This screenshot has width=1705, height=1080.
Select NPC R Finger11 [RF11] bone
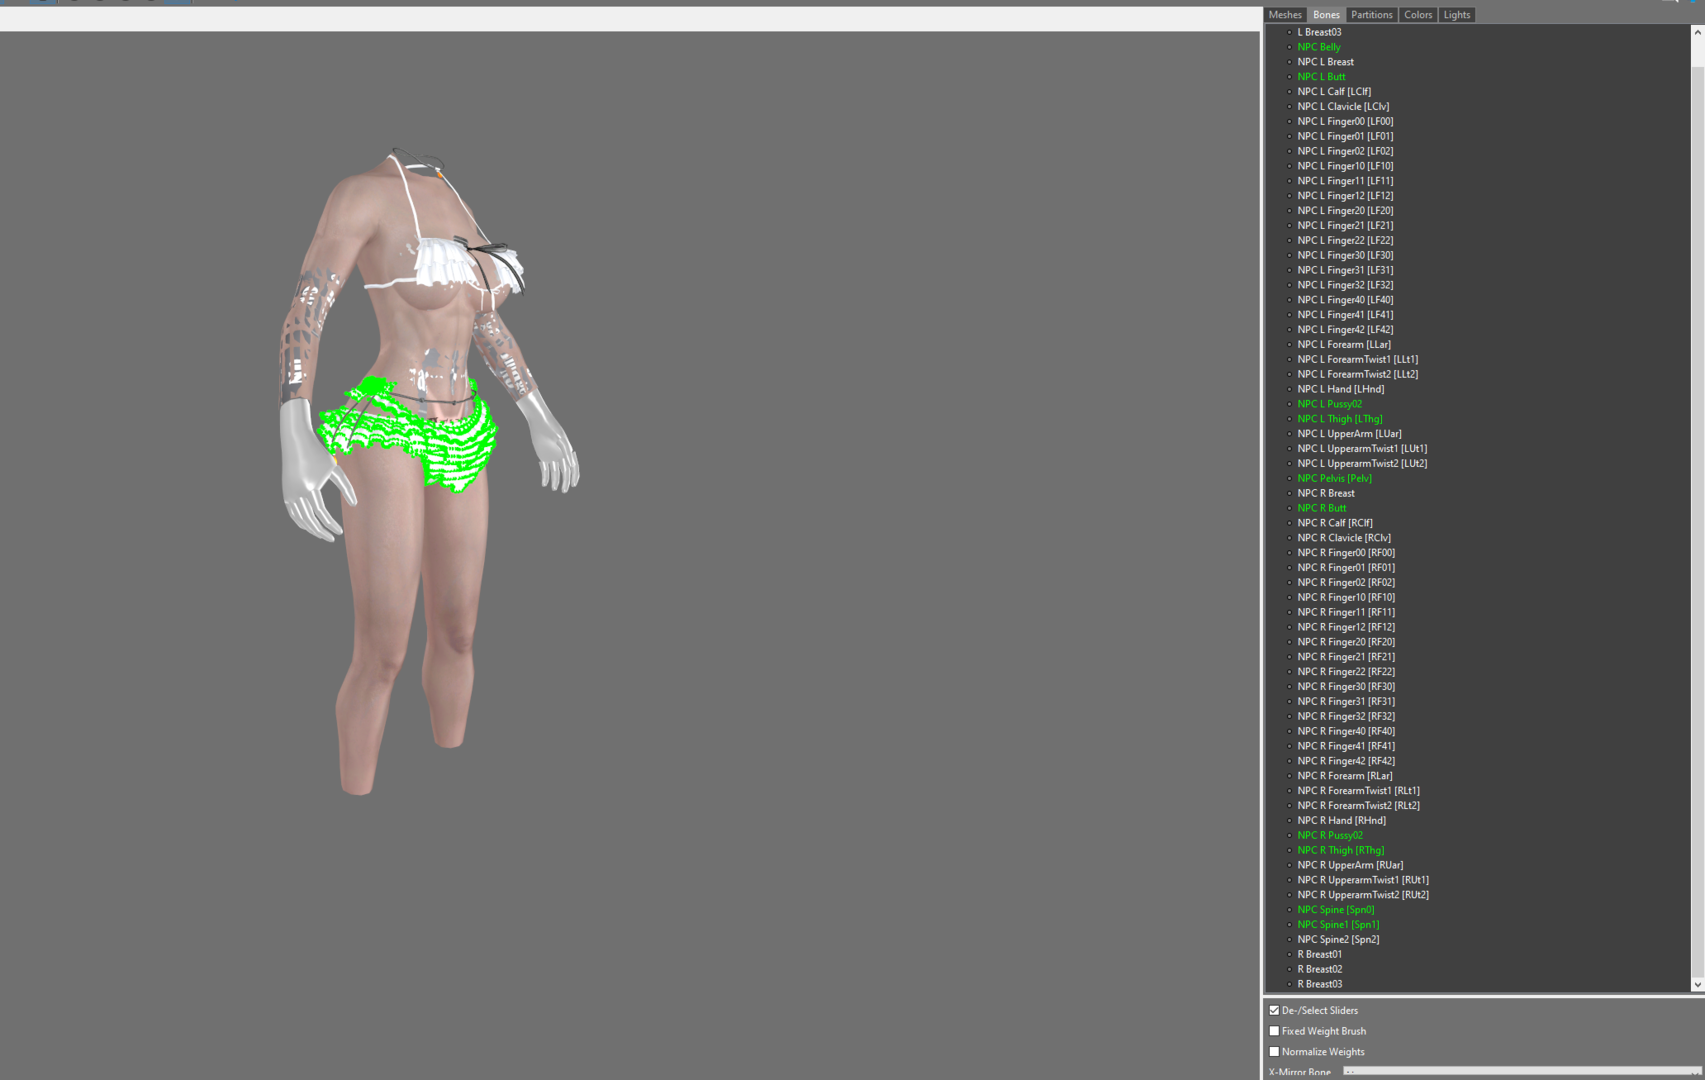(x=1346, y=612)
